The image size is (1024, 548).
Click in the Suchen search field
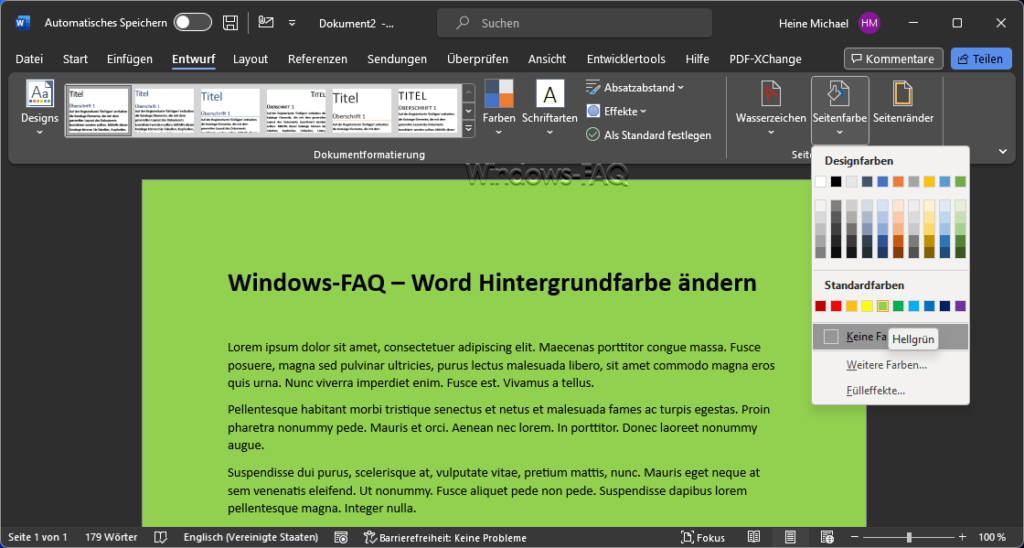coord(574,23)
